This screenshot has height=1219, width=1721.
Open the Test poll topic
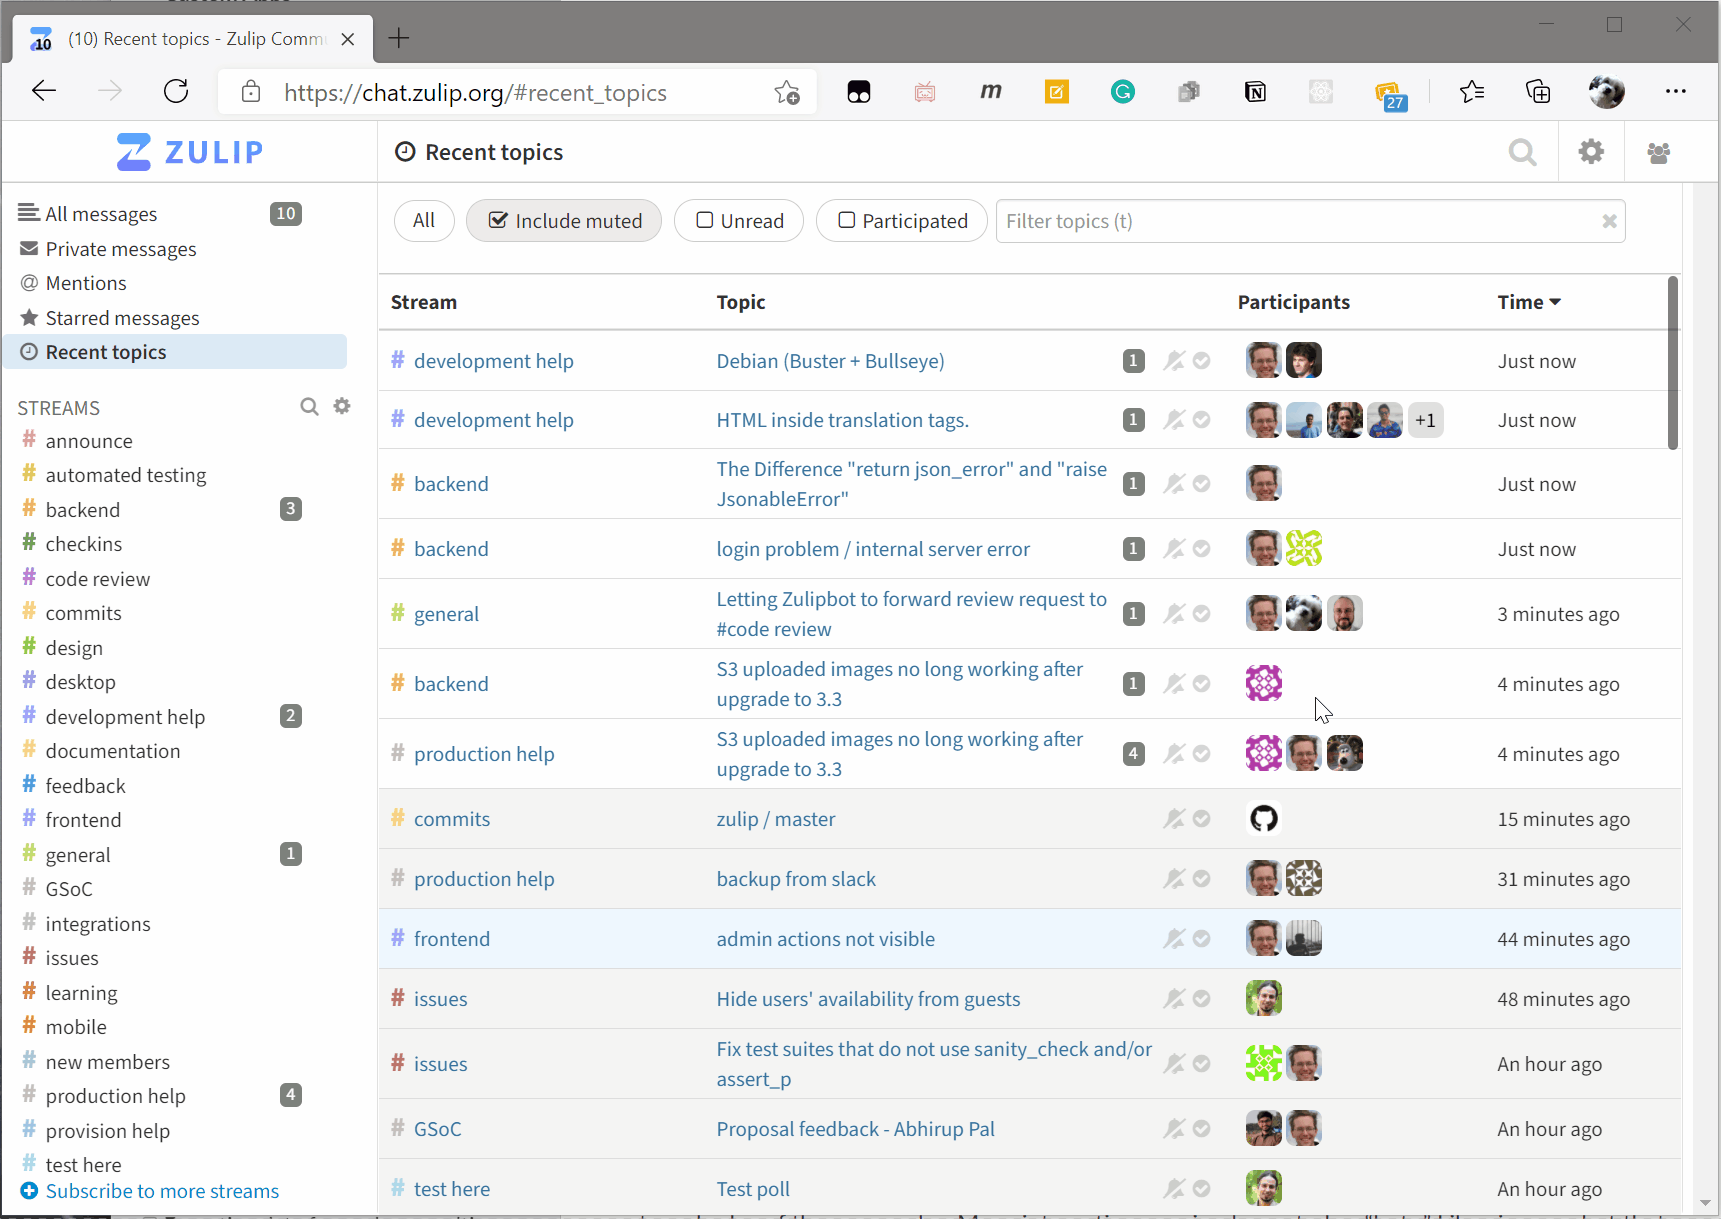pos(753,1189)
